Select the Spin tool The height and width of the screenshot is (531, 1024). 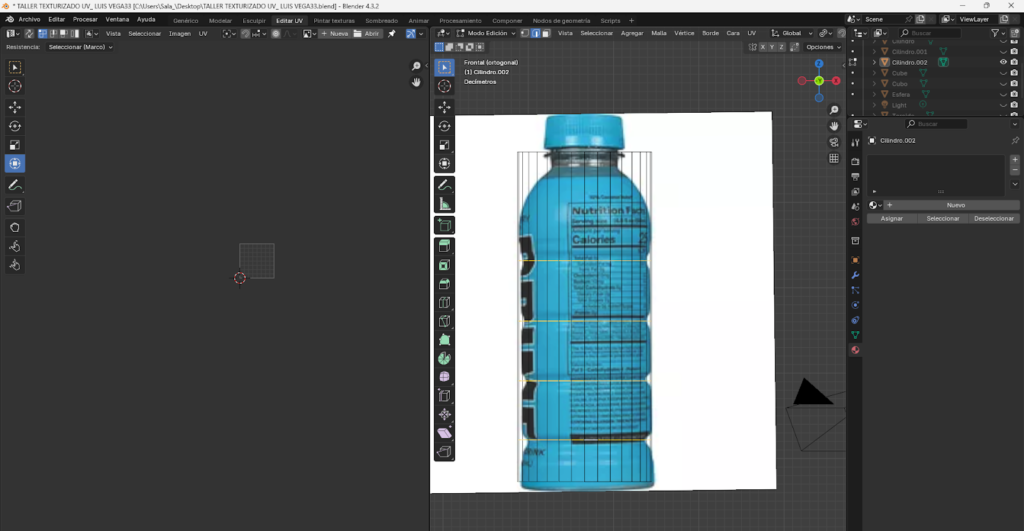[x=444, y=359]
